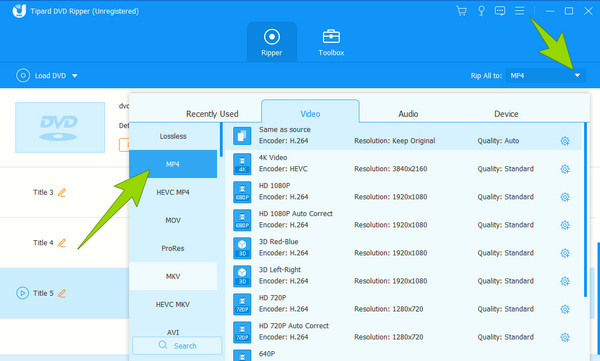Viewport: 600px width, 361px height.
Task: Open settings gear for HD 1080P Auto Correct
Action: [x=565, y=225]
